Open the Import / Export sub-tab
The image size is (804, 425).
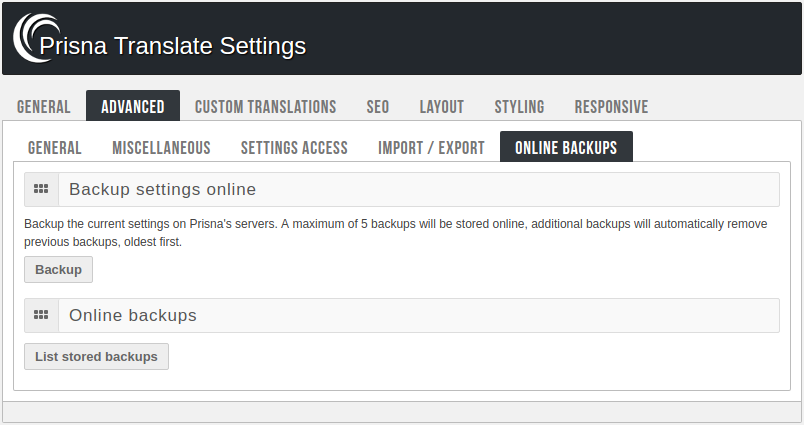tap(431, 148)
